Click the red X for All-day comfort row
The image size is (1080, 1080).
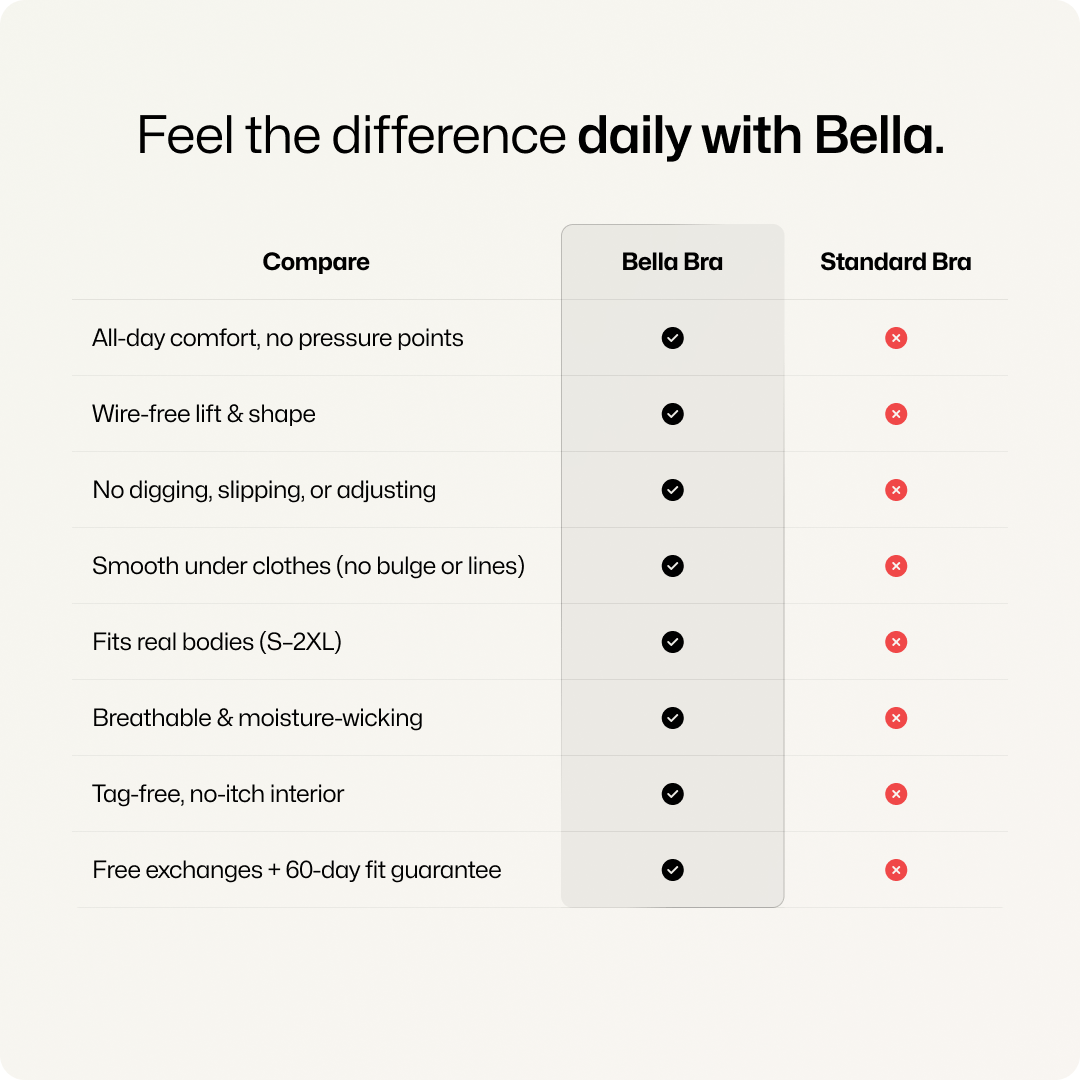896,338
